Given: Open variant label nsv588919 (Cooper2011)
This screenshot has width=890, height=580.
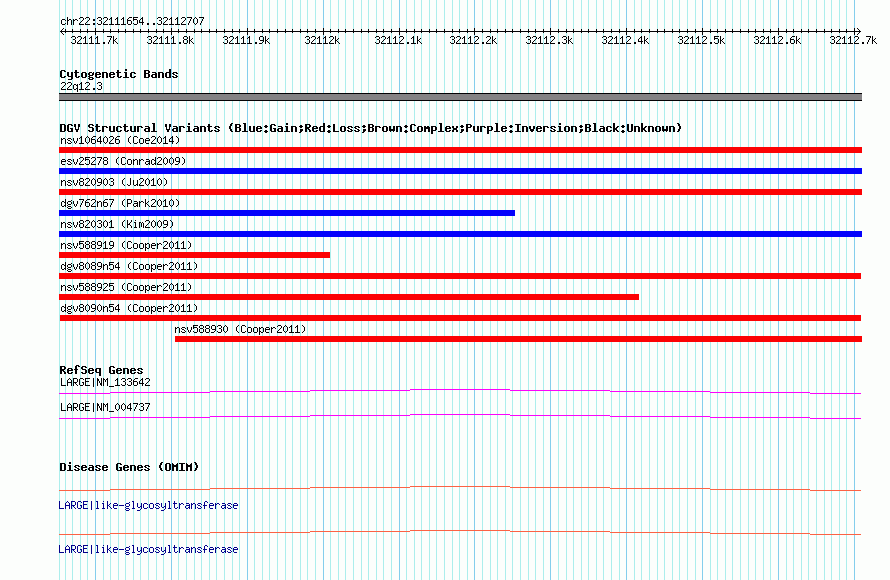Looking at the screenshot, I should point(126,245).
